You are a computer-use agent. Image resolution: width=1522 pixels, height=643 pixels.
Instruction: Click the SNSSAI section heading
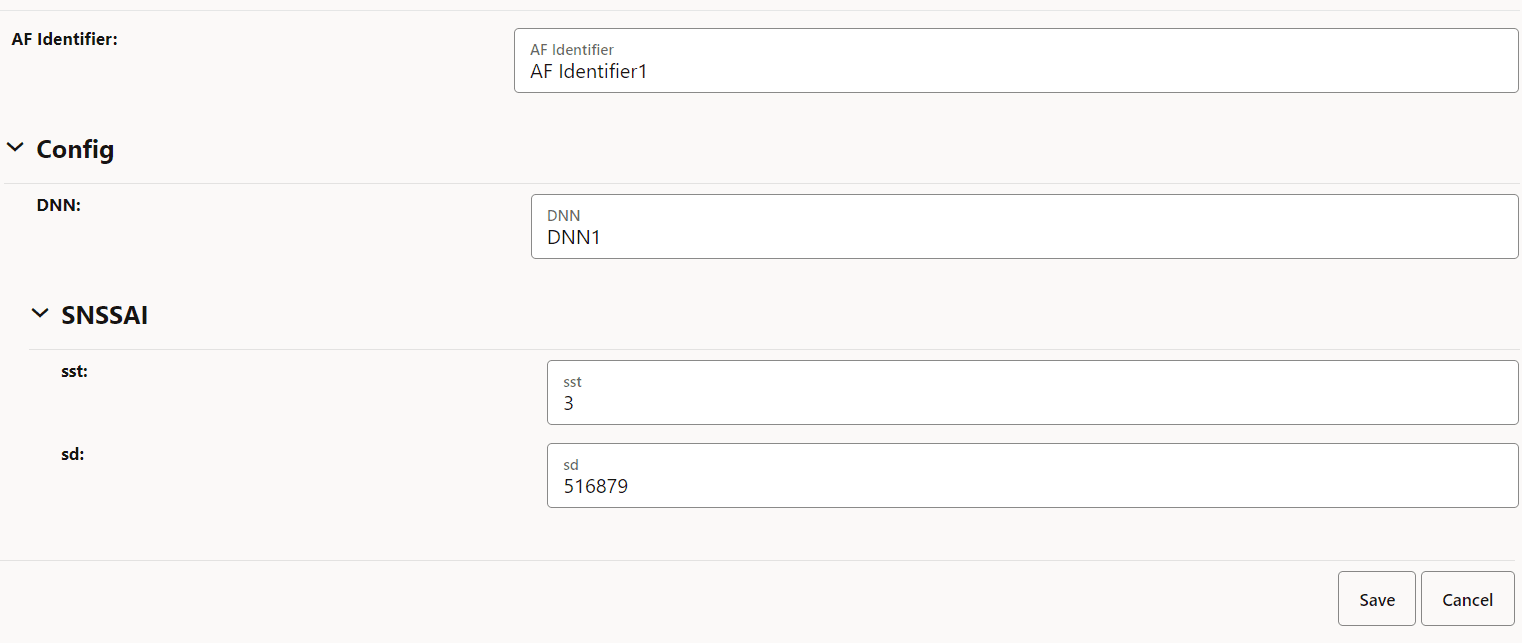coord(104,314)
